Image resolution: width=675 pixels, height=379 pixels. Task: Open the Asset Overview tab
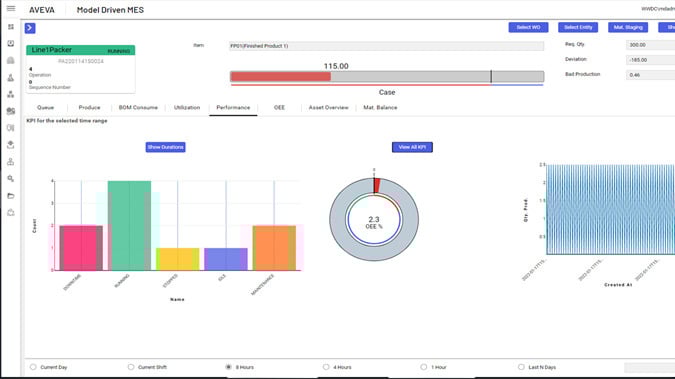click(x=328, y=108)
